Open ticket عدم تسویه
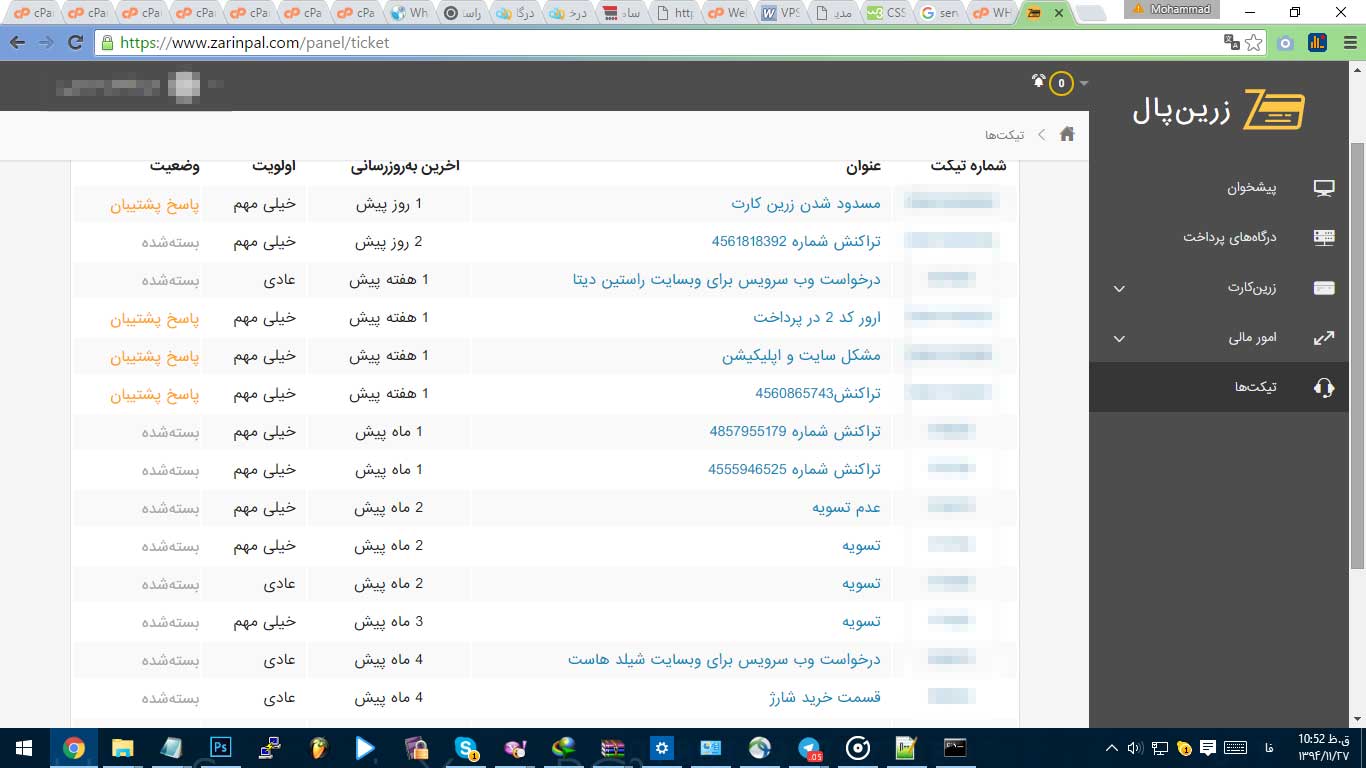 click(x=847, y=507)
